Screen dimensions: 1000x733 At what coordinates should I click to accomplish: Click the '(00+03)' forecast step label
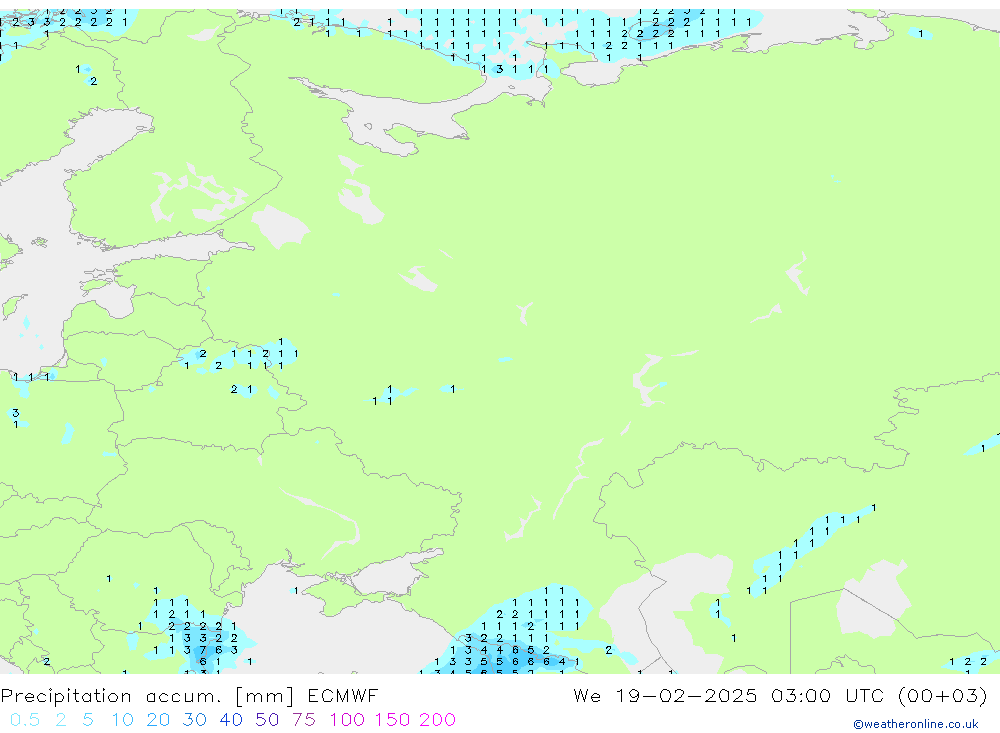click(x=943, y=696)
